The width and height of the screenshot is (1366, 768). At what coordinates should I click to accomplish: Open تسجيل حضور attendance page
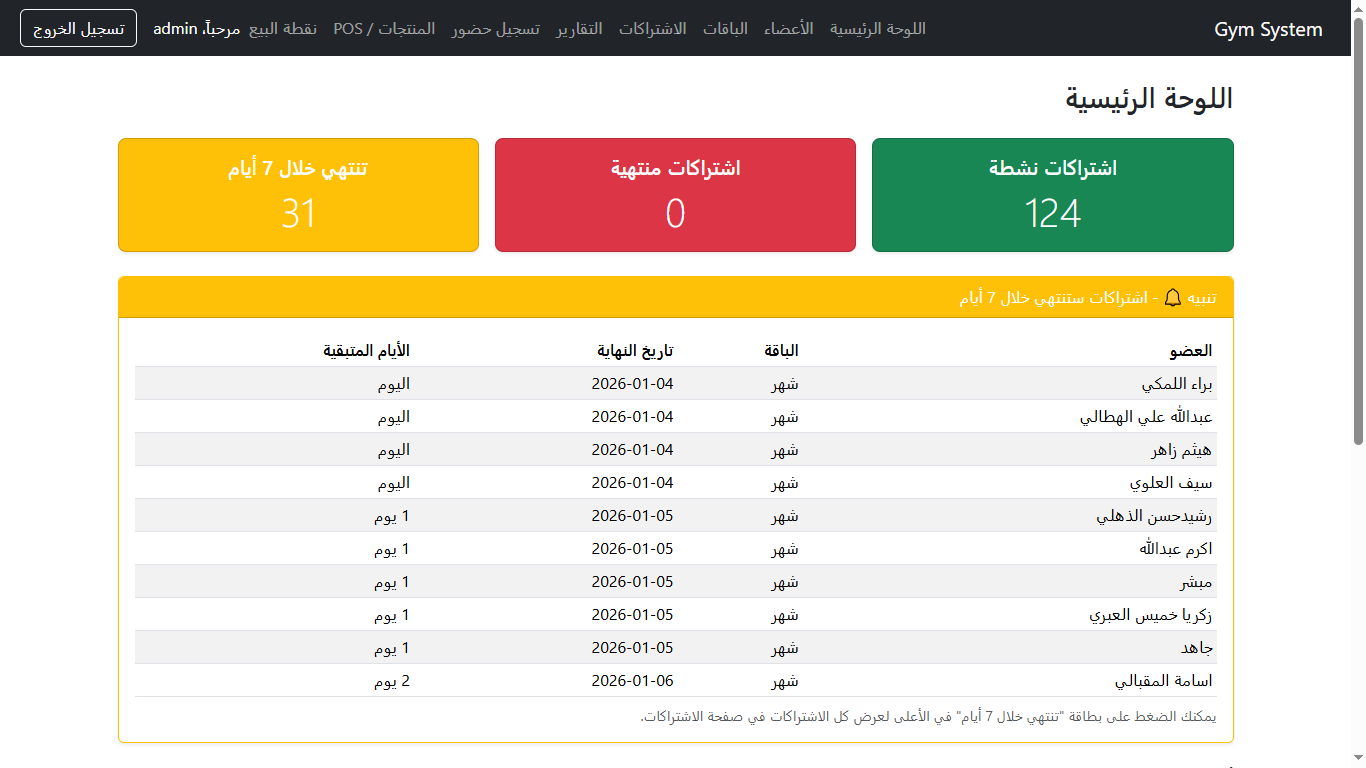(496, 28)
